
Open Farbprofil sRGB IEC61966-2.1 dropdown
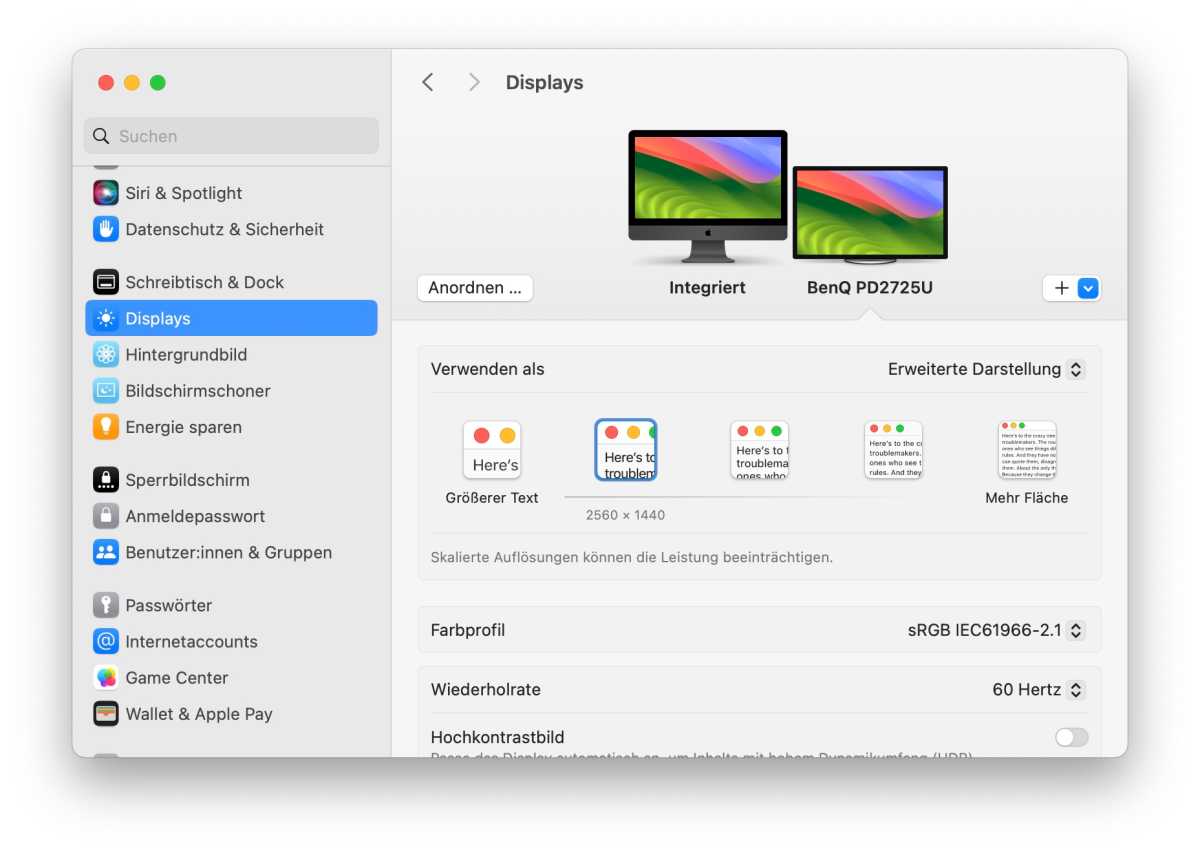point(996,630)
